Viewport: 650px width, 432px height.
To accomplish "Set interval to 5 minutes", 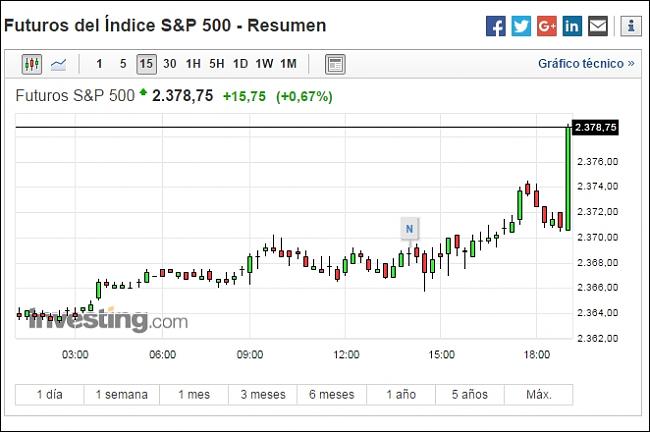I will click(123, 64).
